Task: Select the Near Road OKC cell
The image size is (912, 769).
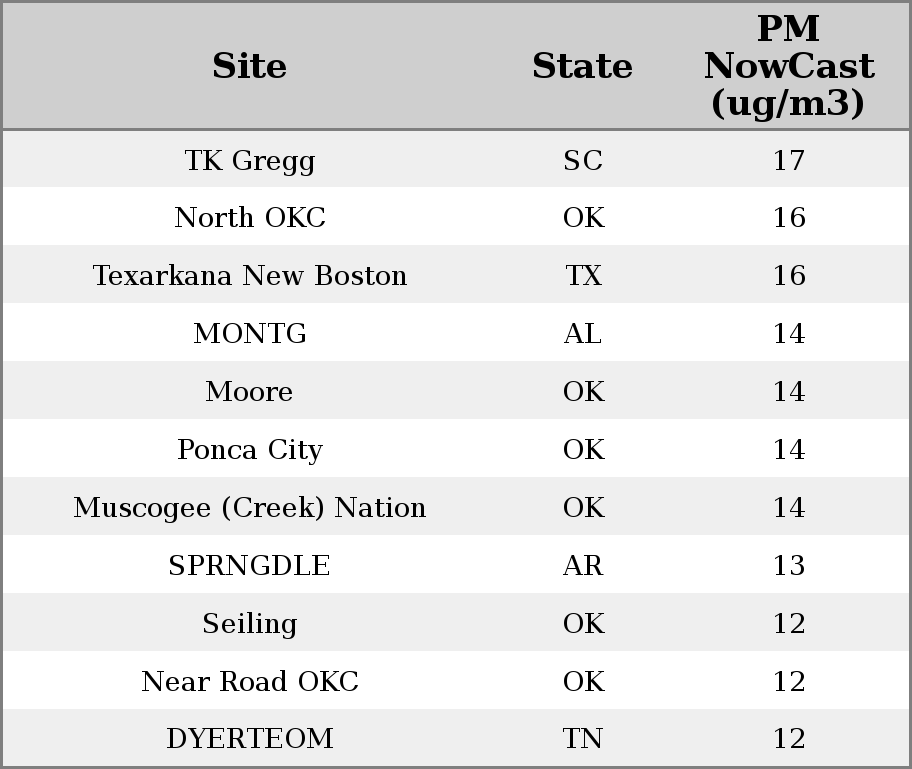Action: pos(250,682)
